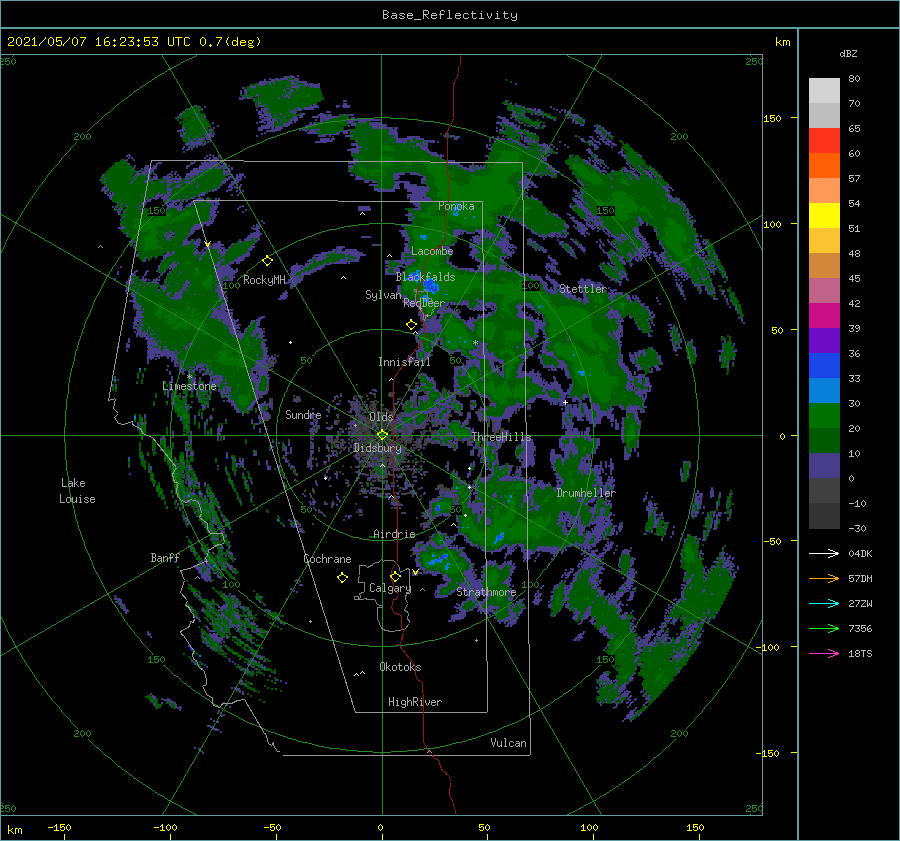This screenshot has height=841, width=900.
Task: Click the white 04DK arrow in legend
Action: [x=824, y=553]
